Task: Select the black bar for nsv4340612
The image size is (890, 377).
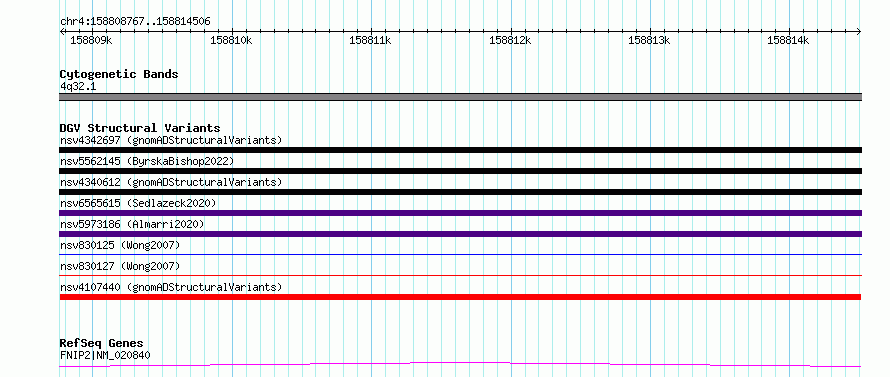Action: (460, 192)
